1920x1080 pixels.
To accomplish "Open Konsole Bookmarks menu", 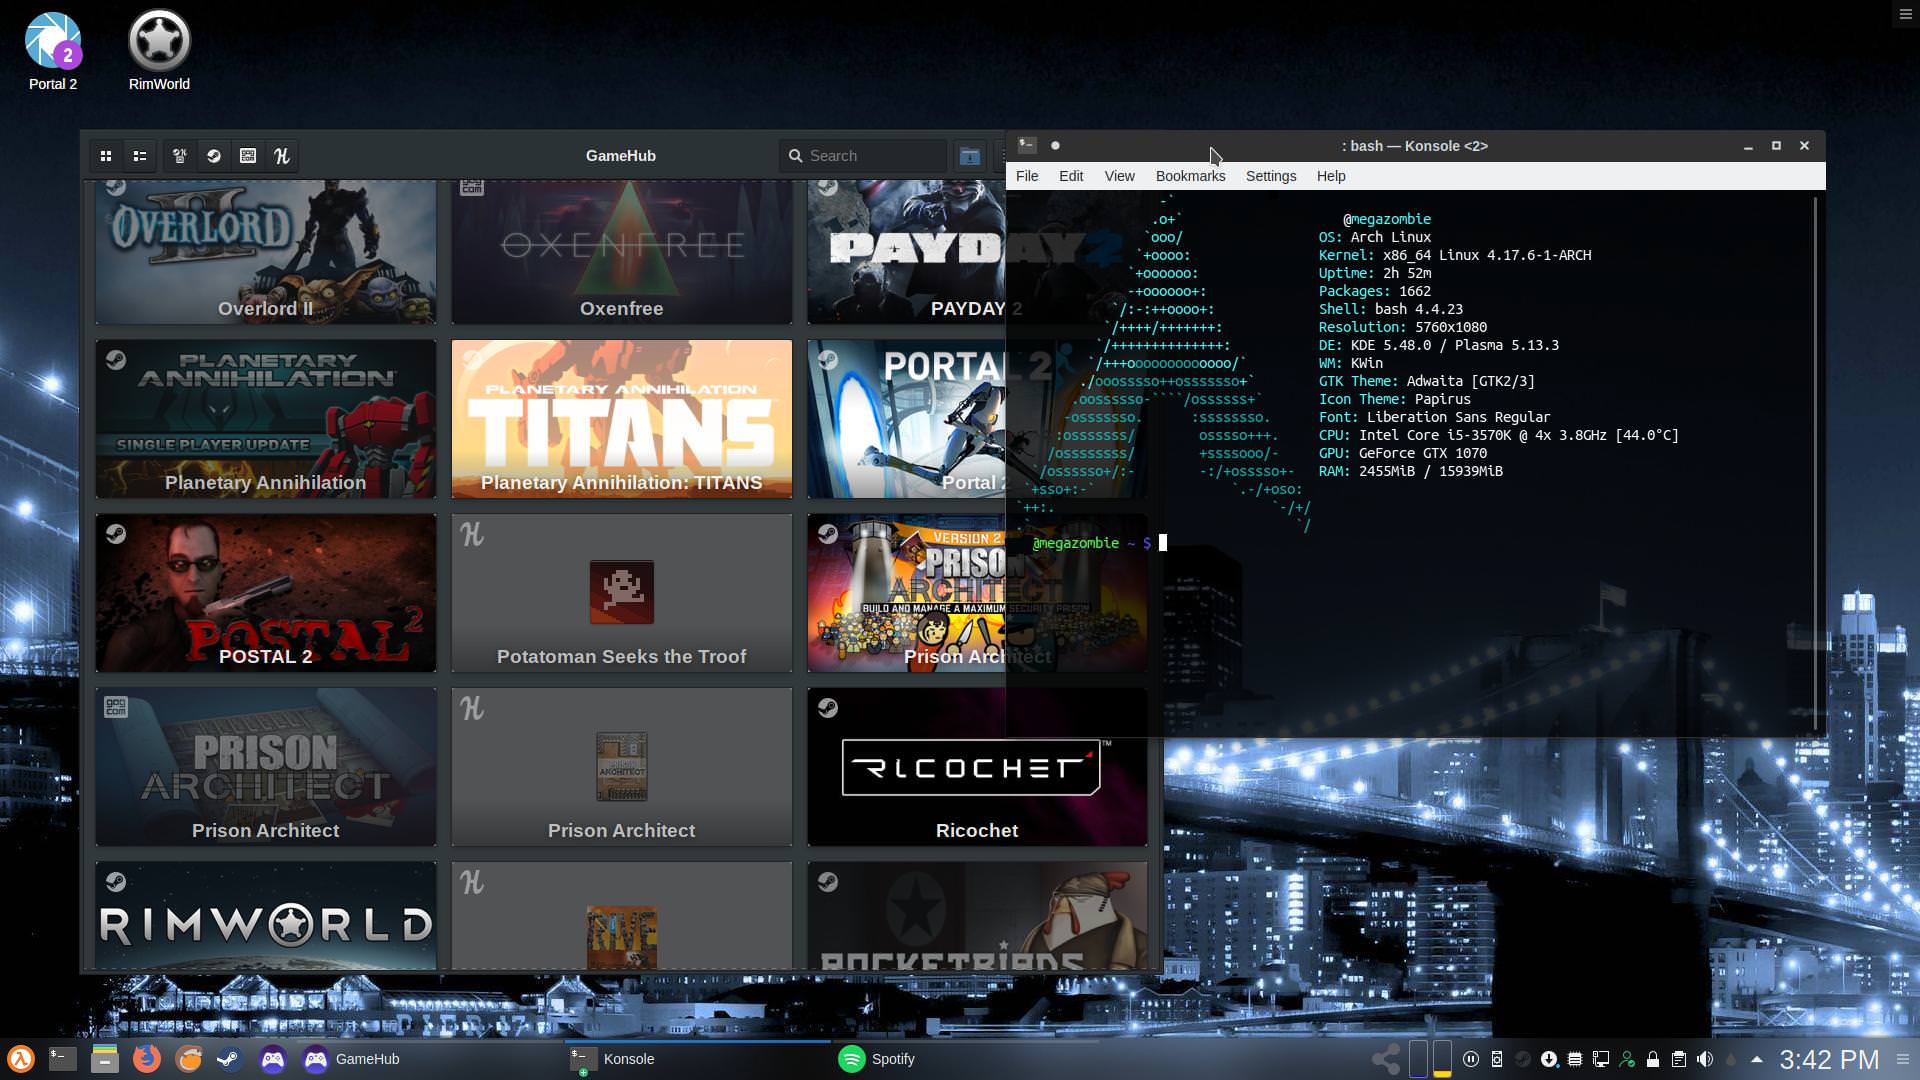I will (1190, 176).
